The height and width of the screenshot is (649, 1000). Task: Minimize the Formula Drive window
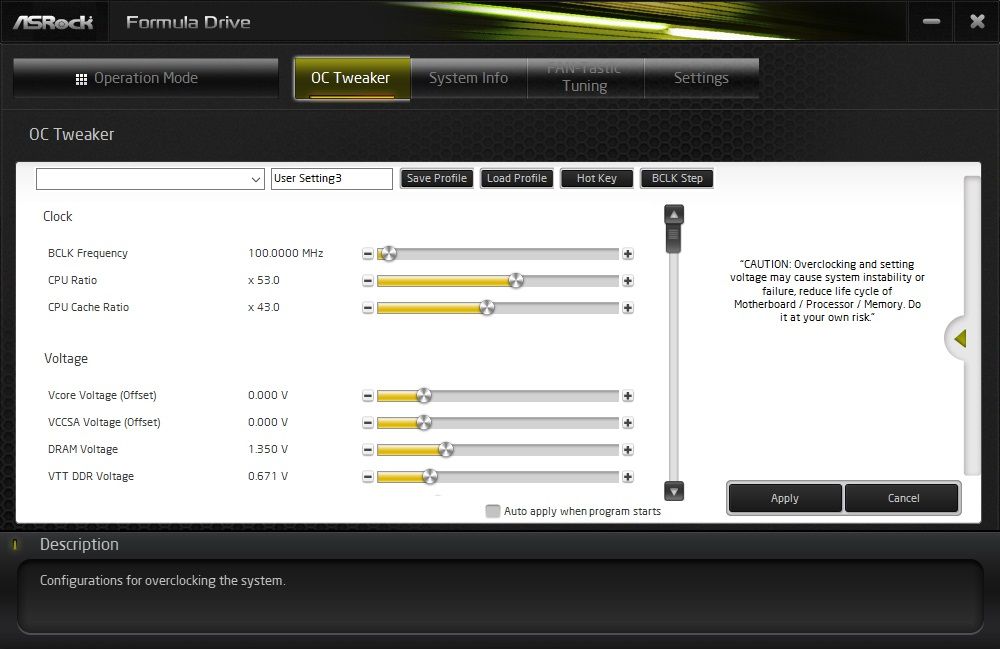(931, 22)
